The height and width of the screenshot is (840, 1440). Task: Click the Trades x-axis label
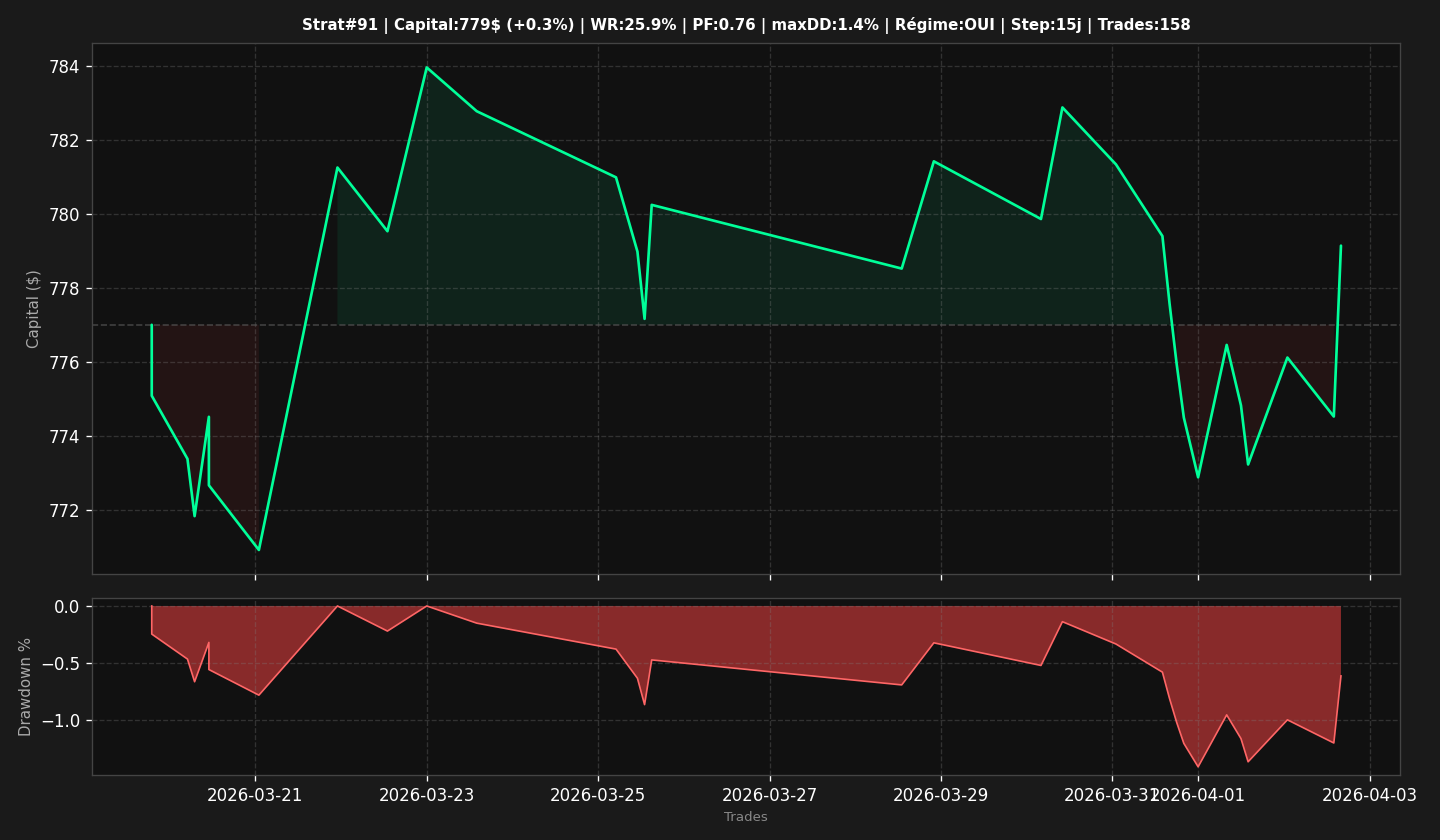(x=746, y=817)
